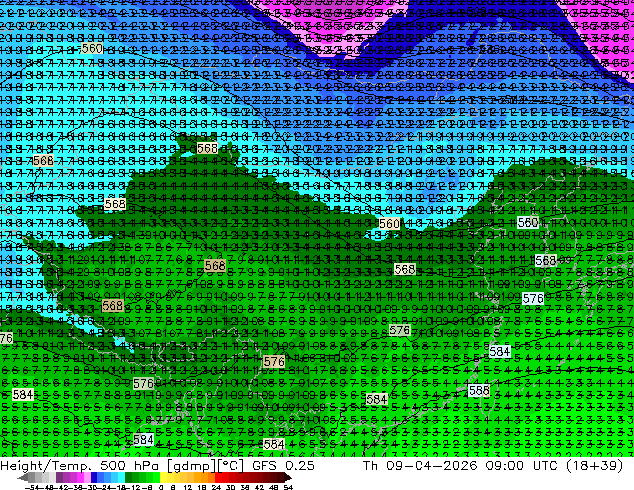Click the '-30' scale value
Image resolution: width=634 pixels, height=490 pixels.
click(x=91, y=488)
